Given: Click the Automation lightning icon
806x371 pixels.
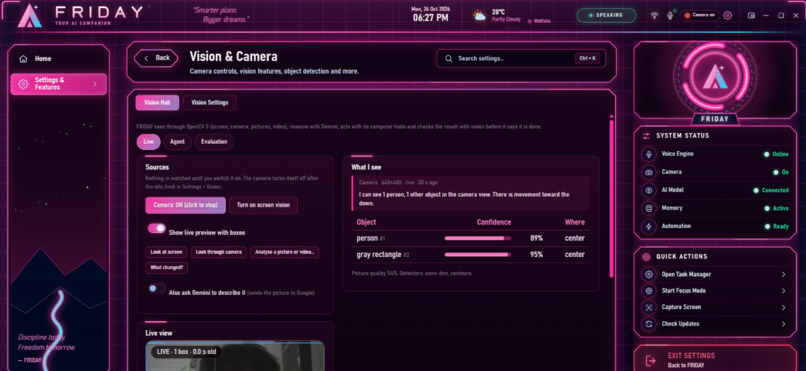Looking at the screenshot, I should click(x=649, y=226).
